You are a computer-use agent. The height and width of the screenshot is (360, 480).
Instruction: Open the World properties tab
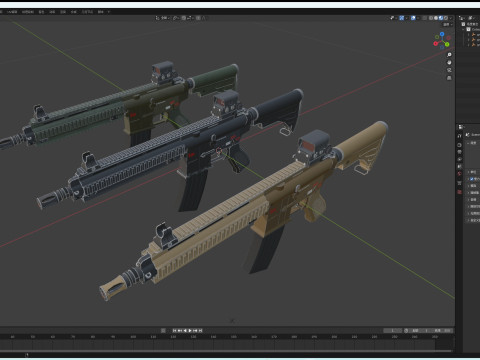coord(459,173)
